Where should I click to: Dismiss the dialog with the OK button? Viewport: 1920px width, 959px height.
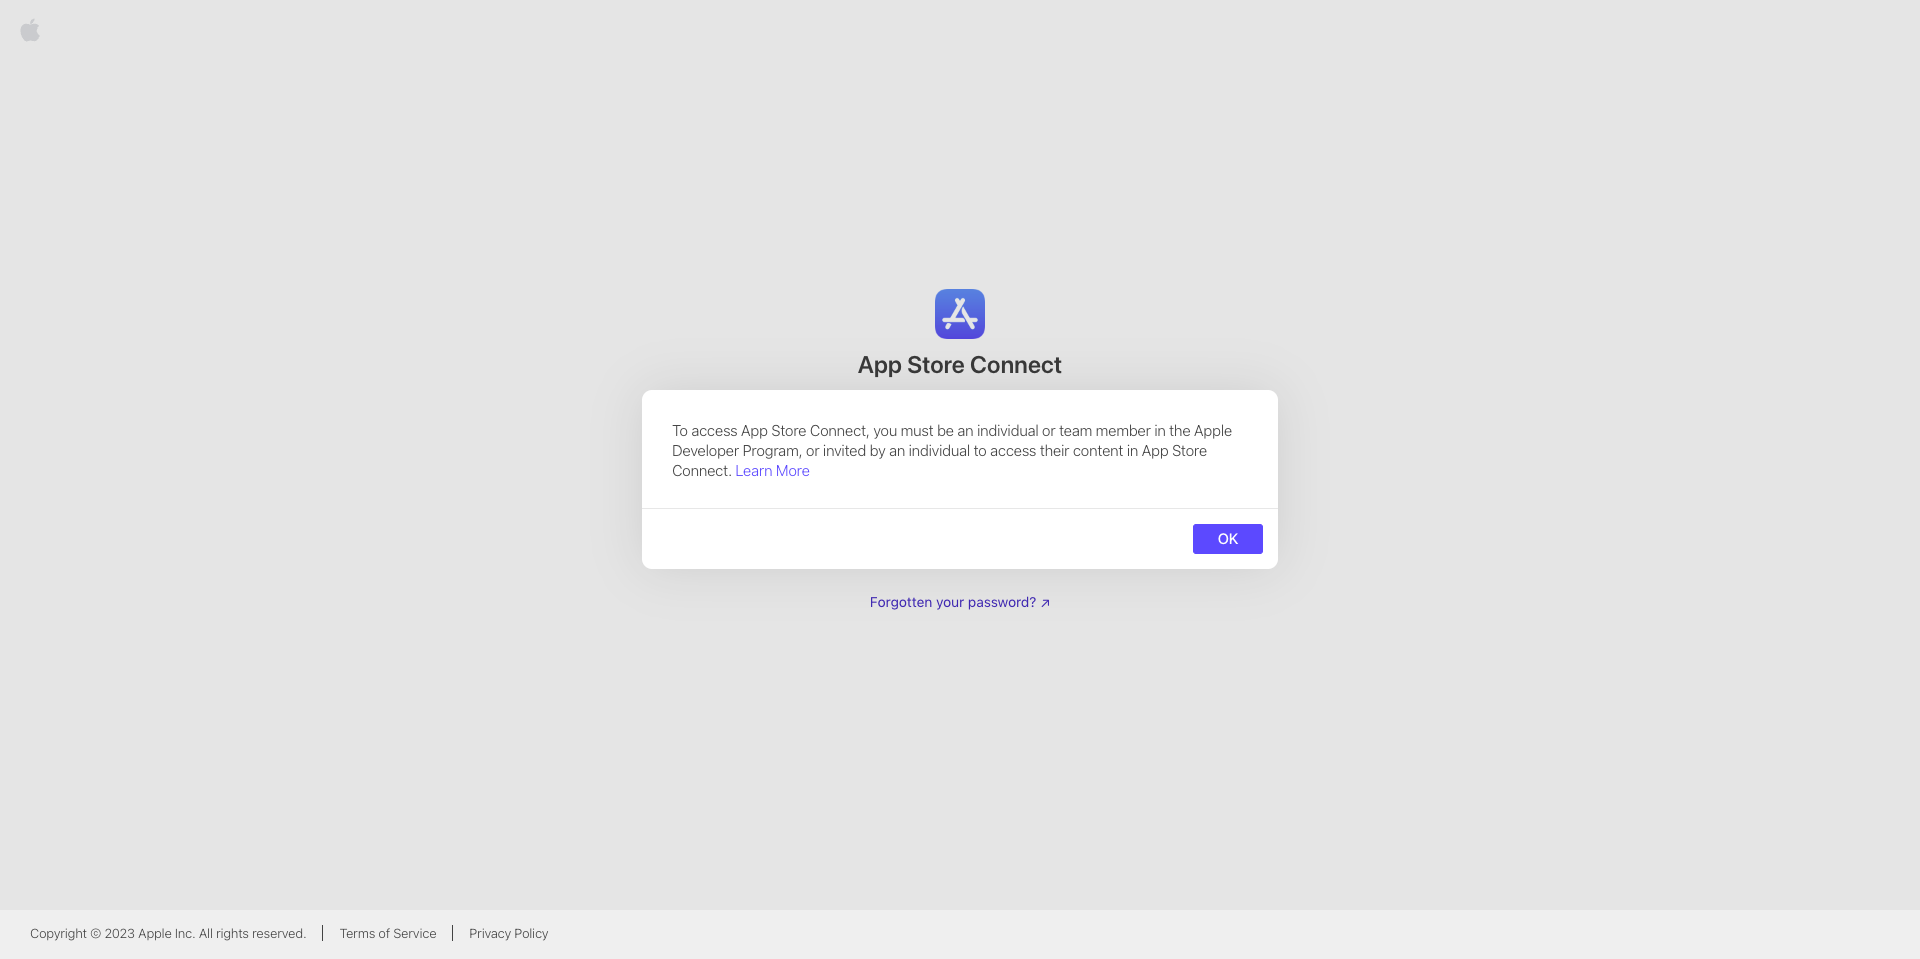tap(1227, 539)
